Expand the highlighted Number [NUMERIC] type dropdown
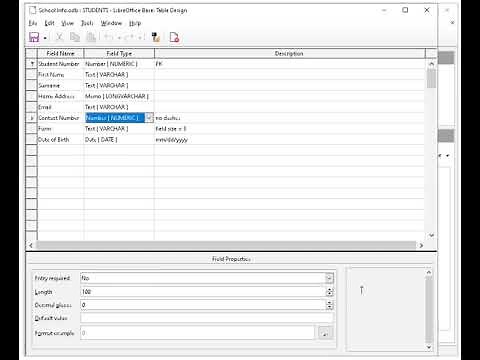 [149, 118]
